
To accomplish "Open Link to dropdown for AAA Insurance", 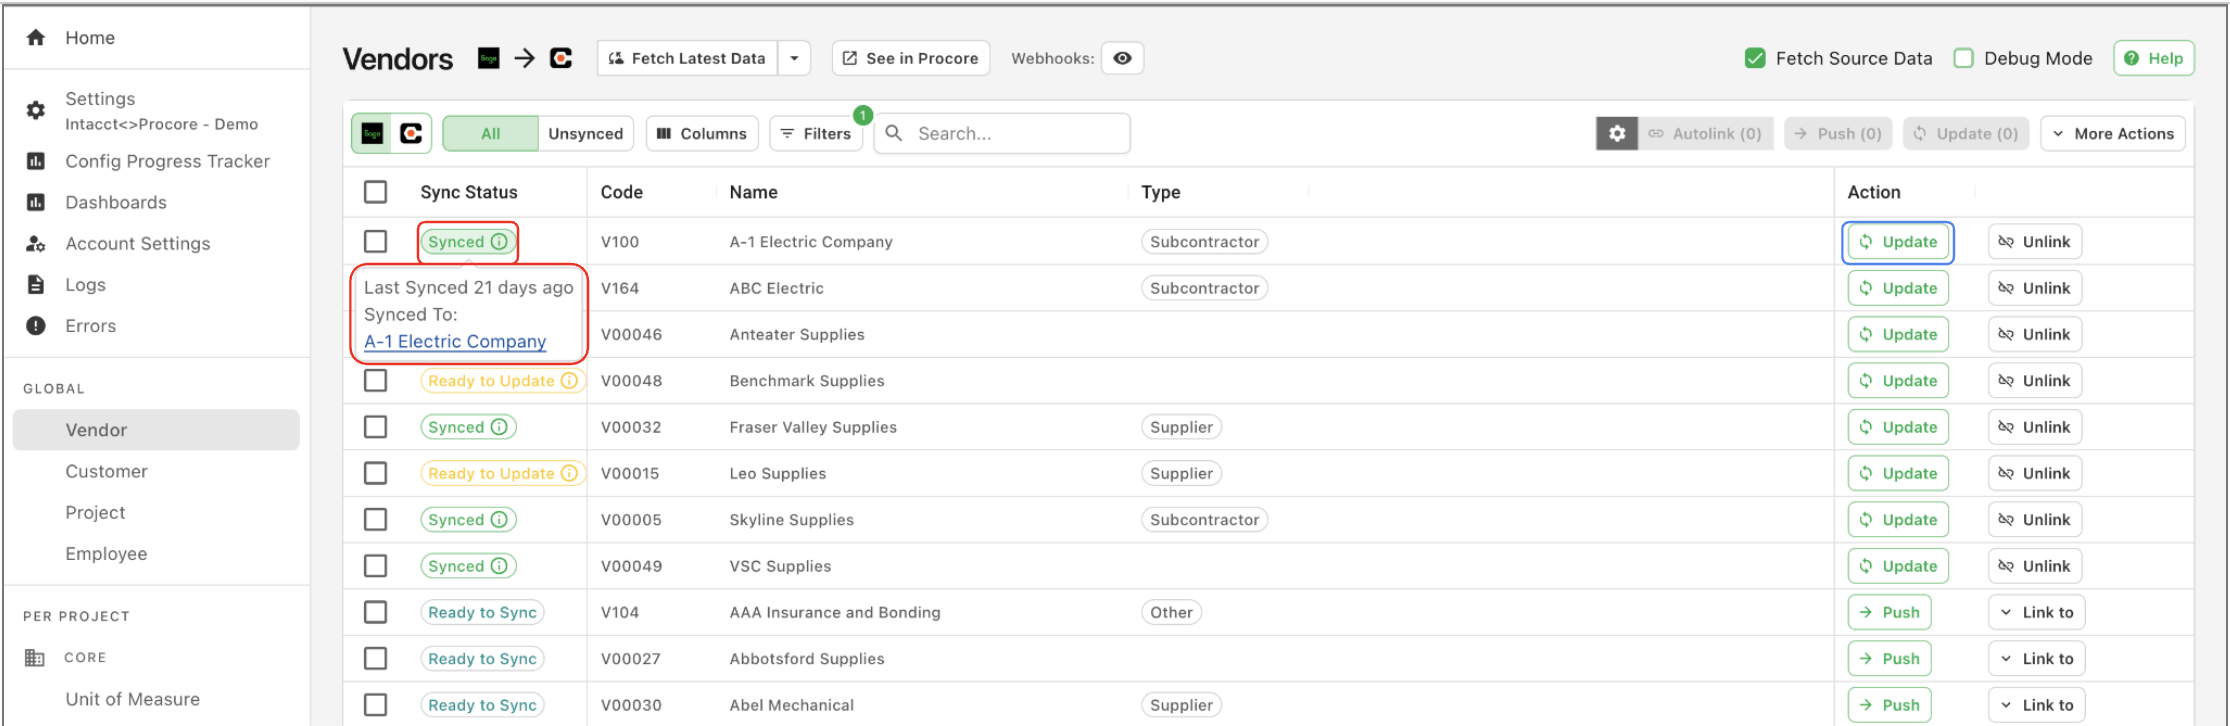I will 2036,612.
